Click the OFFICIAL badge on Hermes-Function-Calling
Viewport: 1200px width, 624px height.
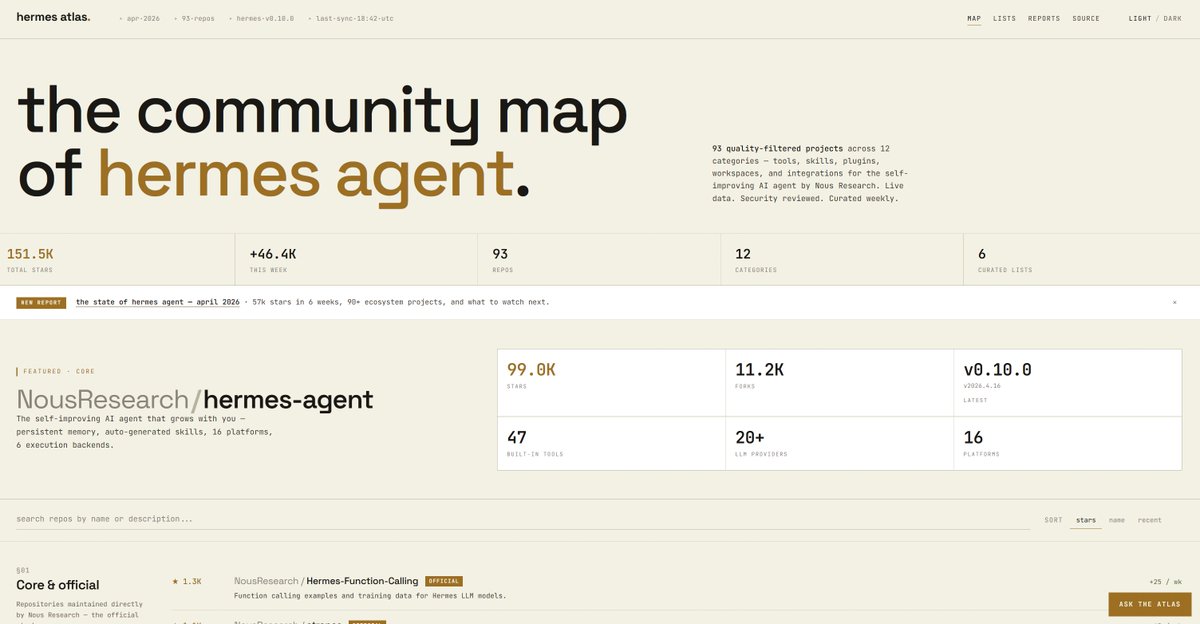(x=444, y=581)
